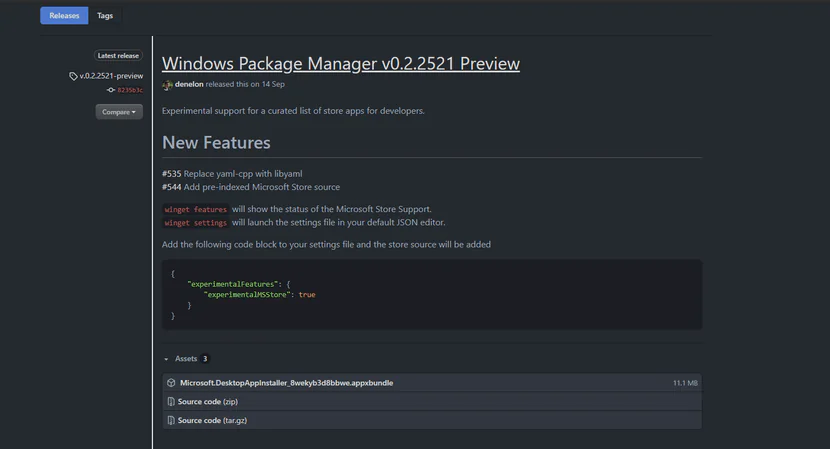
Task: Click denelon's avatar image
Action: 167,85
